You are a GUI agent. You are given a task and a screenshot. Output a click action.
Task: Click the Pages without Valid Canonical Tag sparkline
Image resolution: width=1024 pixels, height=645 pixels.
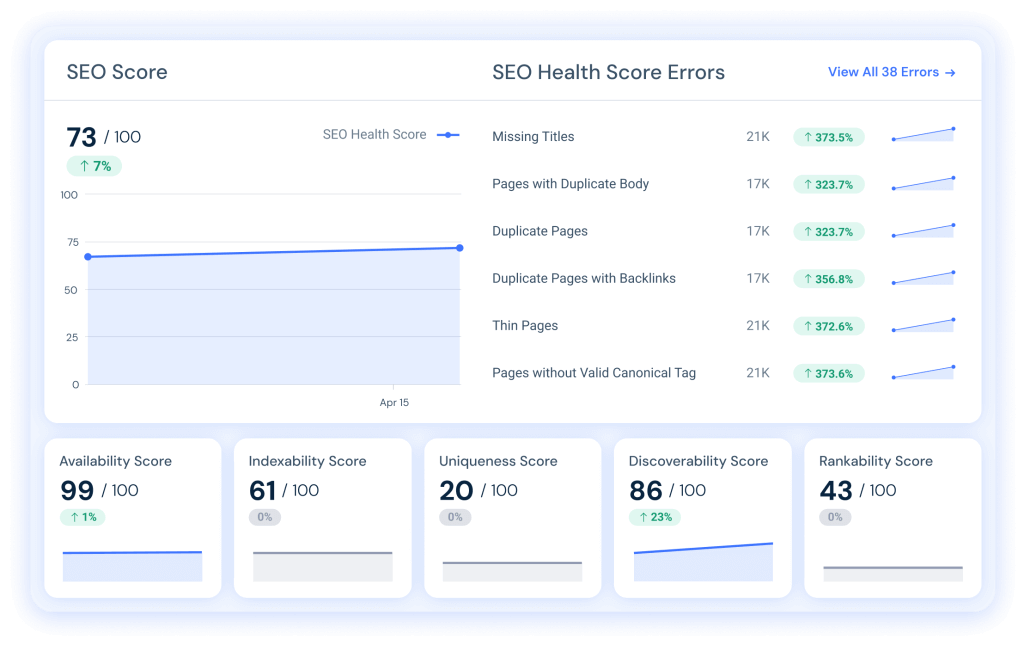click(922, 371)
